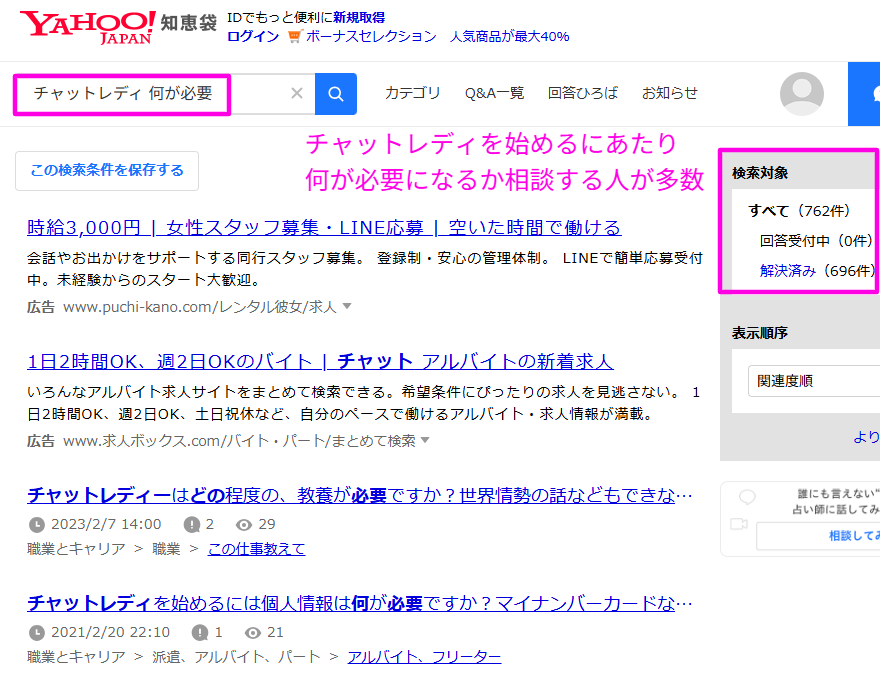Click the 職業 breadcrumb before この仕事教えて
The height and width of the screenshot is (685, 880).
[166, 549]
